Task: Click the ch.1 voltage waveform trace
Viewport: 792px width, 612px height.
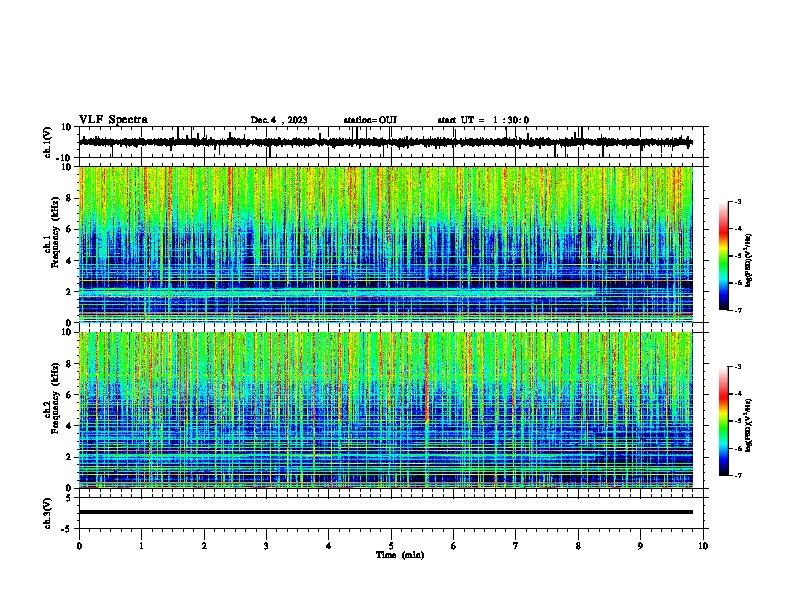Action: tap(385, 142)
